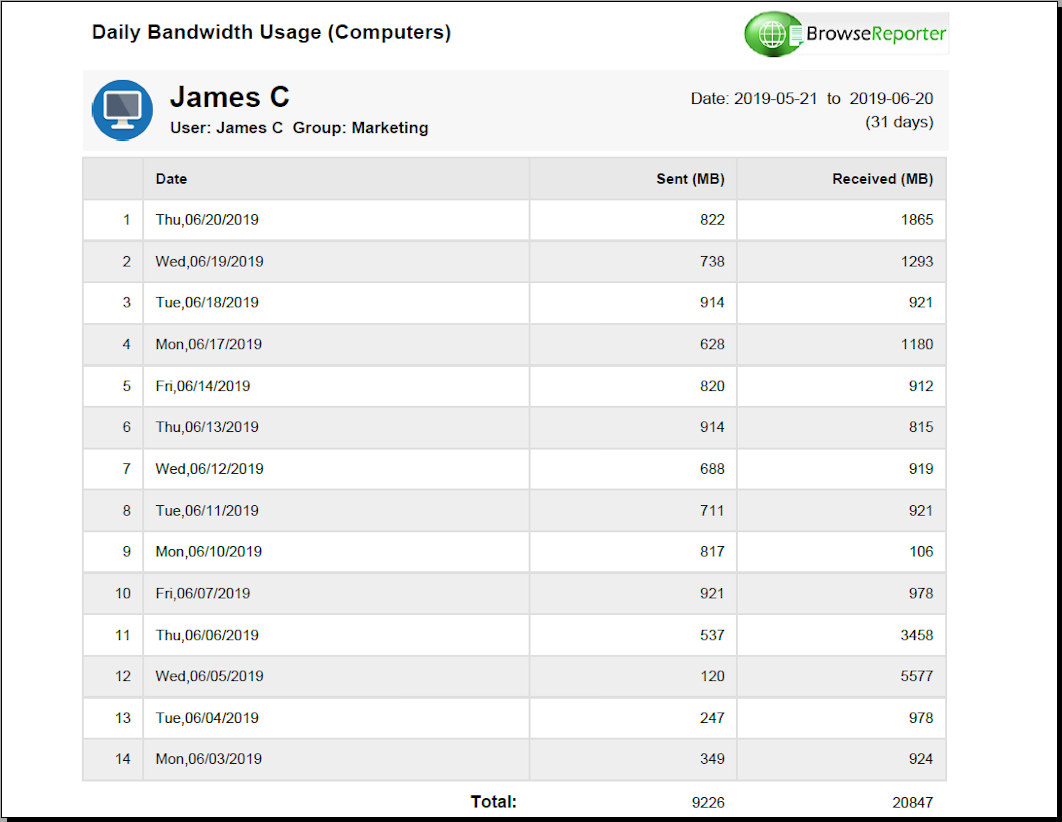Click the report start date 2019-05-21

click(775, 99)
